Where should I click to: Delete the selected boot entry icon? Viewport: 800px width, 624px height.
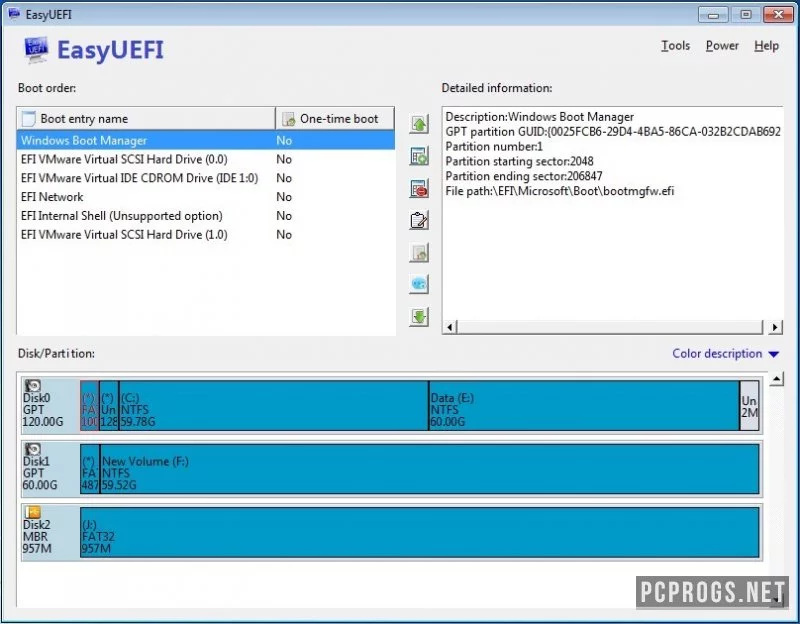point(419,189)
